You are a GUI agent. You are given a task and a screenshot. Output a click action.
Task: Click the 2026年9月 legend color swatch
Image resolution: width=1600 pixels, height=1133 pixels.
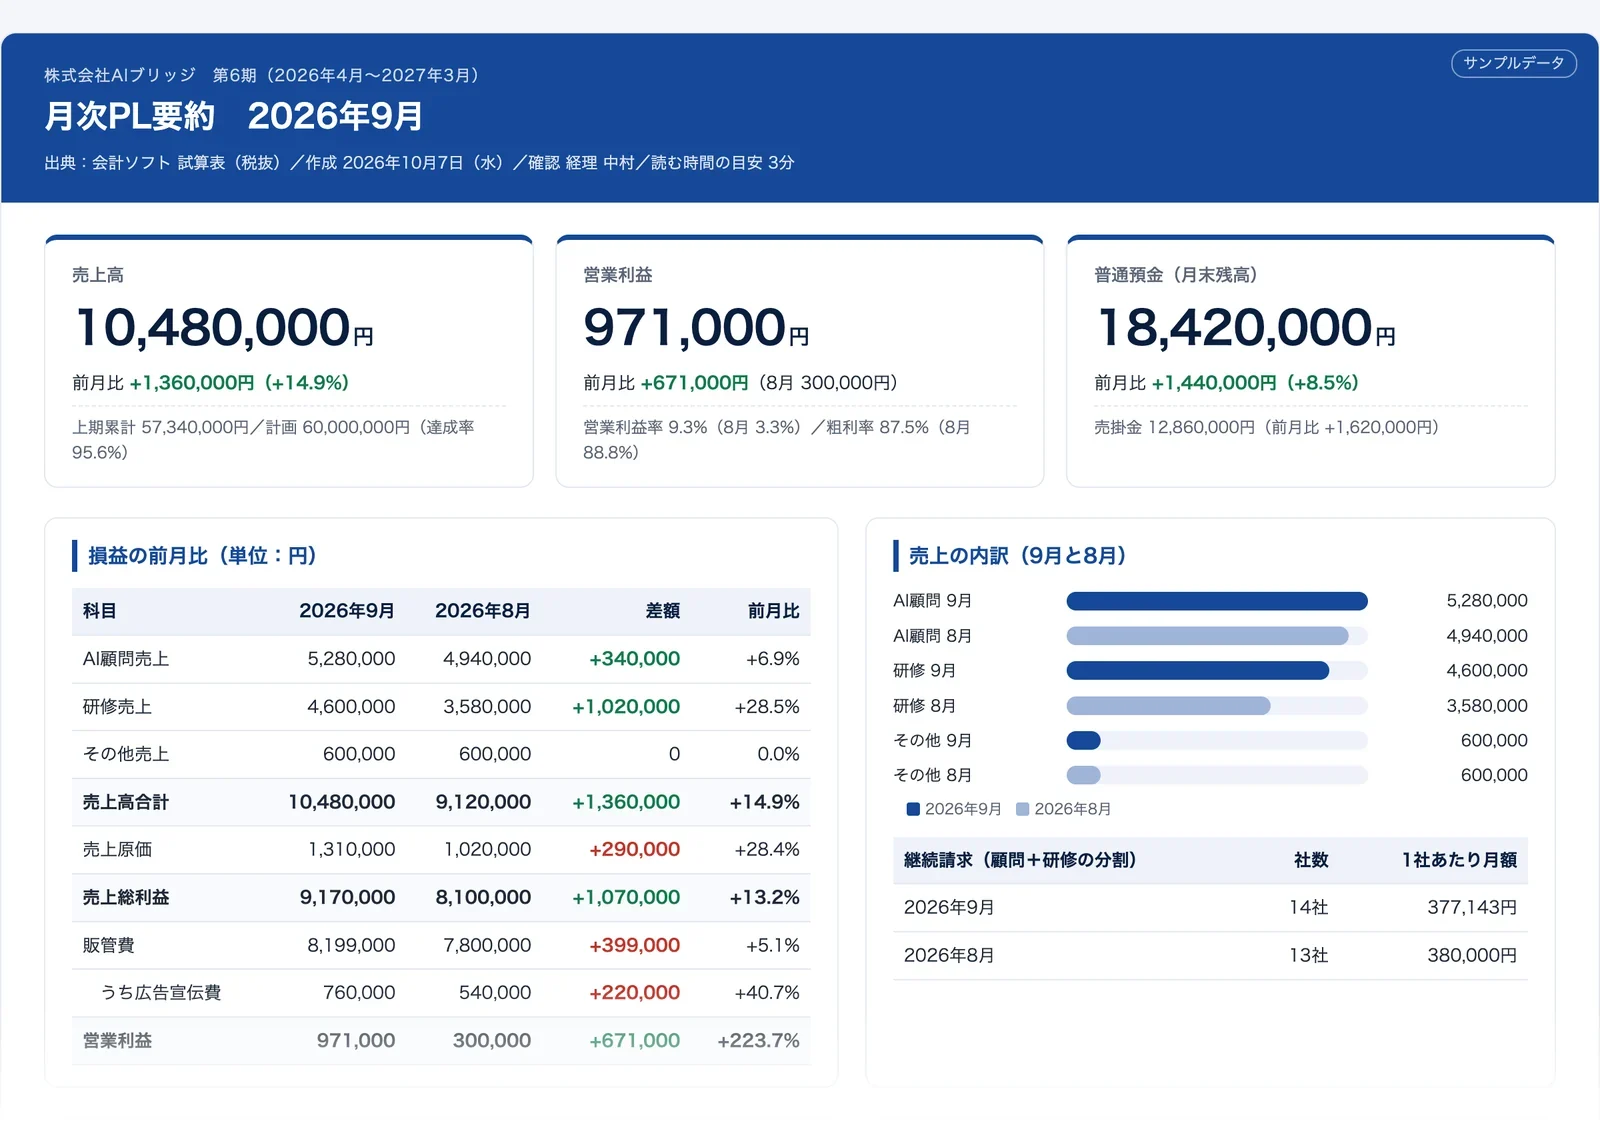tap(913, 809)
